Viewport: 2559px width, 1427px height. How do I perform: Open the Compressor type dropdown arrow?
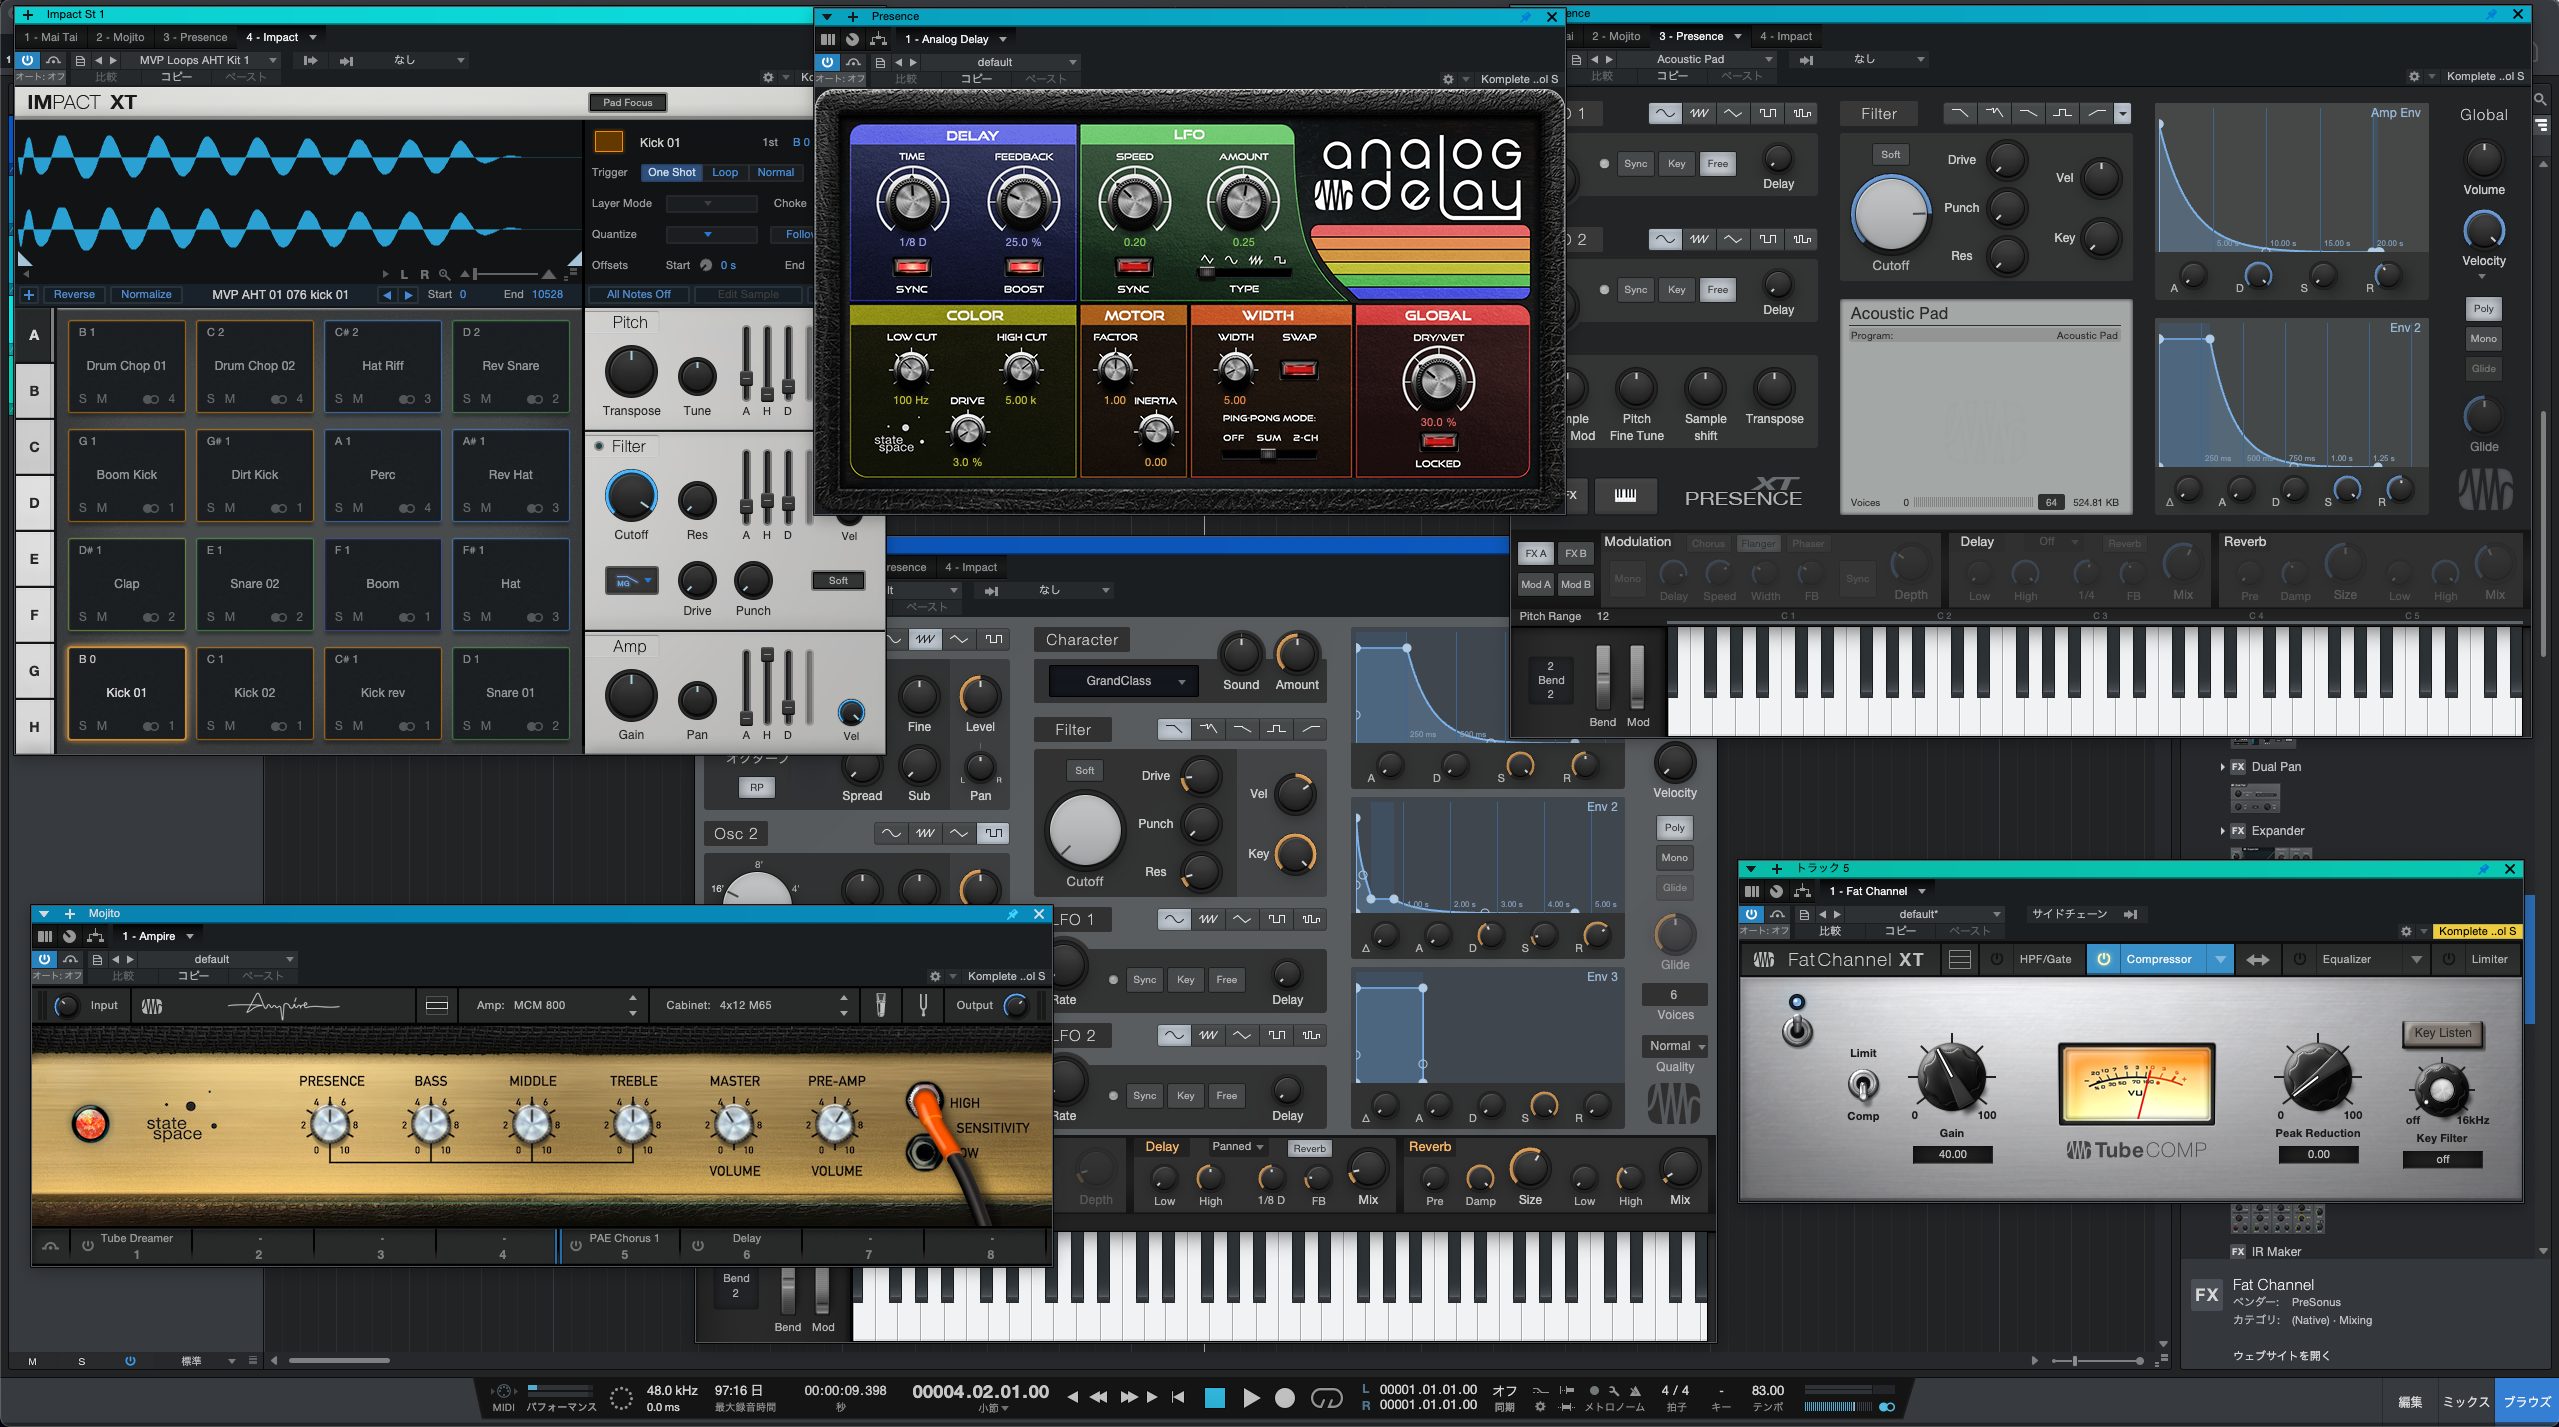[2220, 960]
